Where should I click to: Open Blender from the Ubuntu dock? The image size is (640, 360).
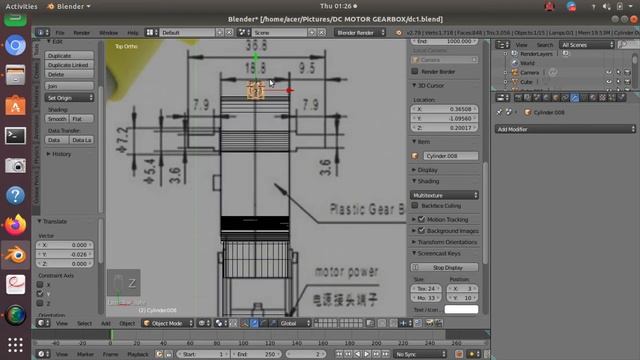click(x=16, y=255)
